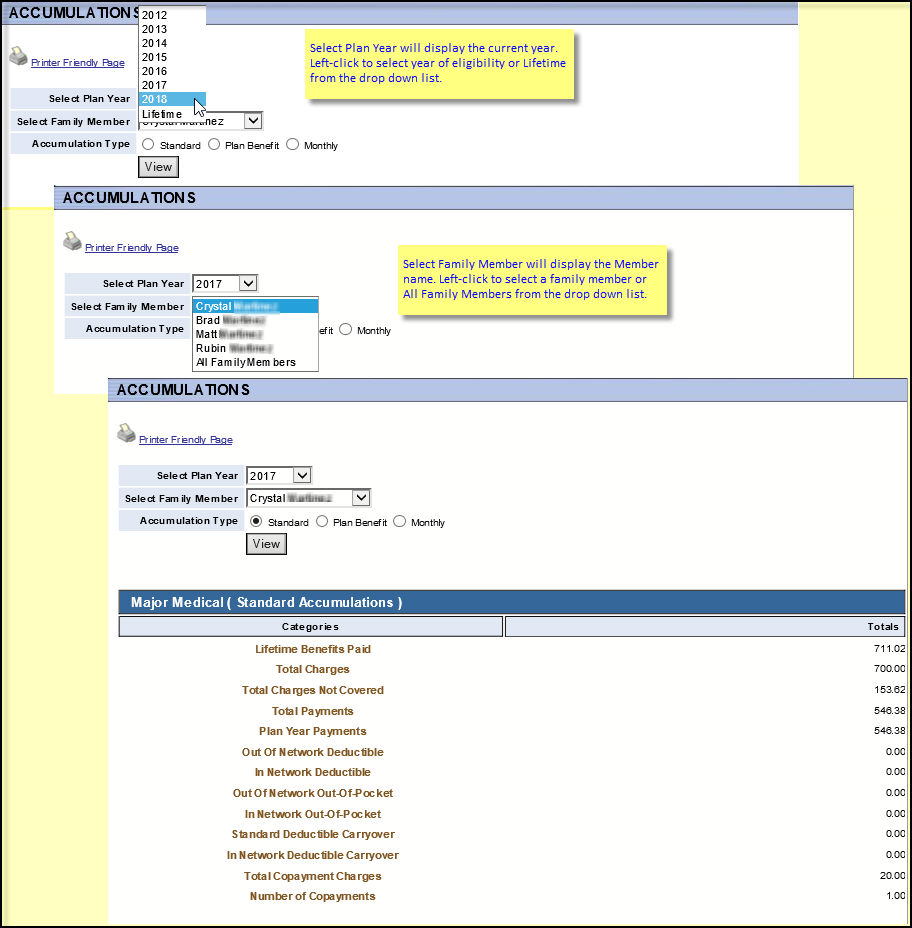Viewport: 912px width, 928px height.
Task: Choose 2014 from plan year list
Action: [172, 43]
